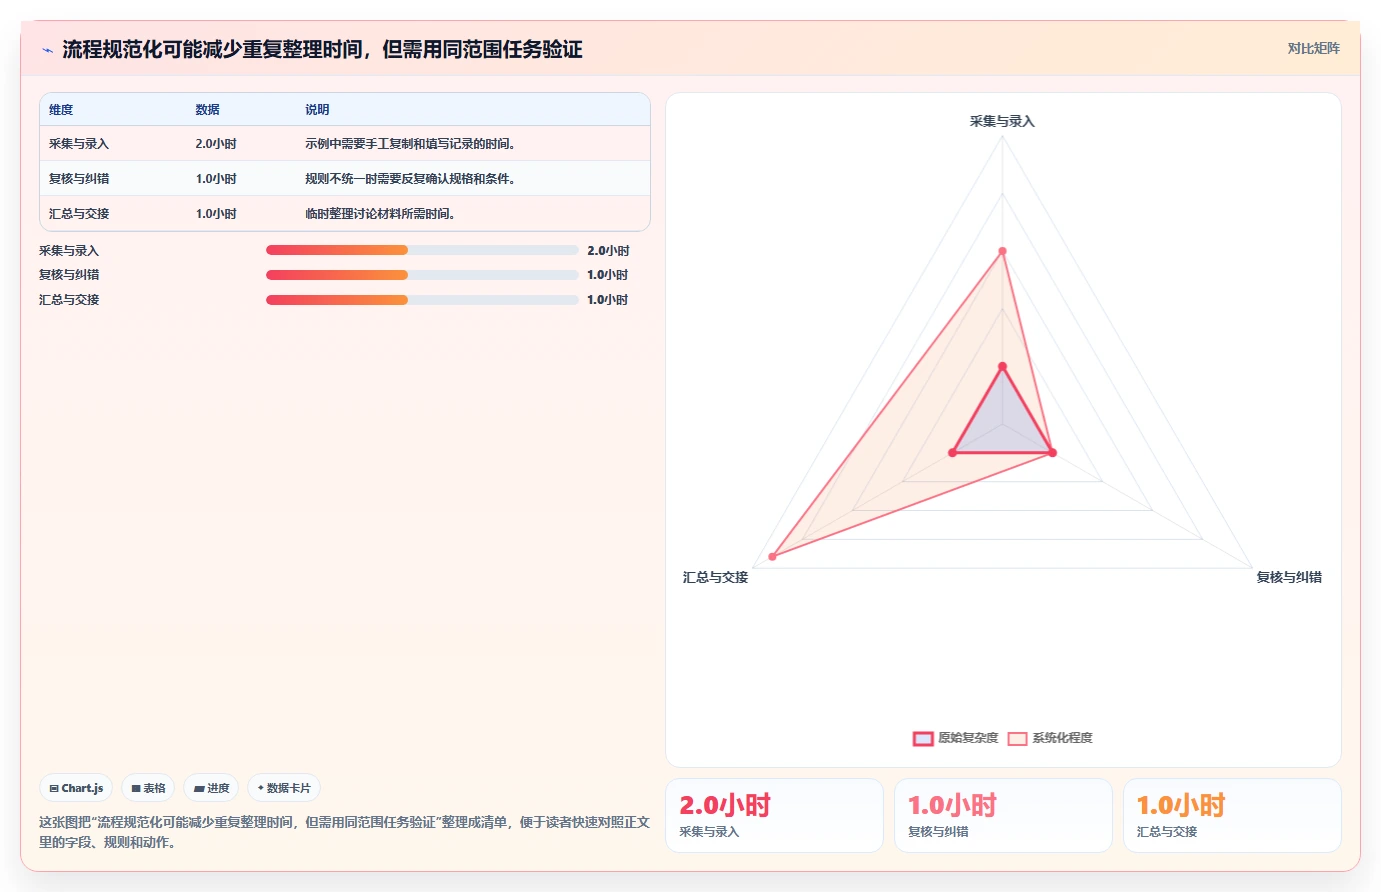Open the 1.0小时 汇总与交接 data card
Viewport: 1381px width, 892px height.
pos(1232,815)
